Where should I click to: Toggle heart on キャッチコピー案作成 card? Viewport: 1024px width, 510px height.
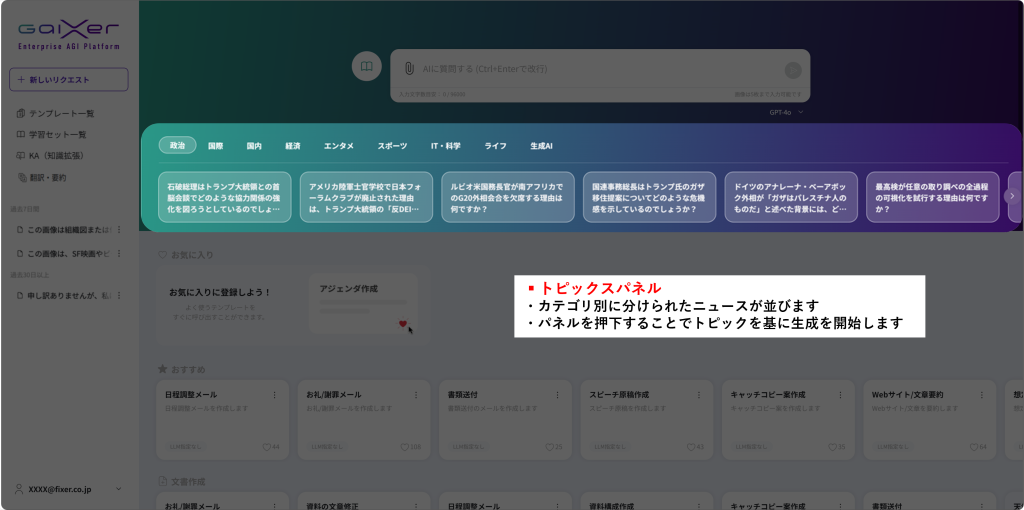[x=830, y=447]
